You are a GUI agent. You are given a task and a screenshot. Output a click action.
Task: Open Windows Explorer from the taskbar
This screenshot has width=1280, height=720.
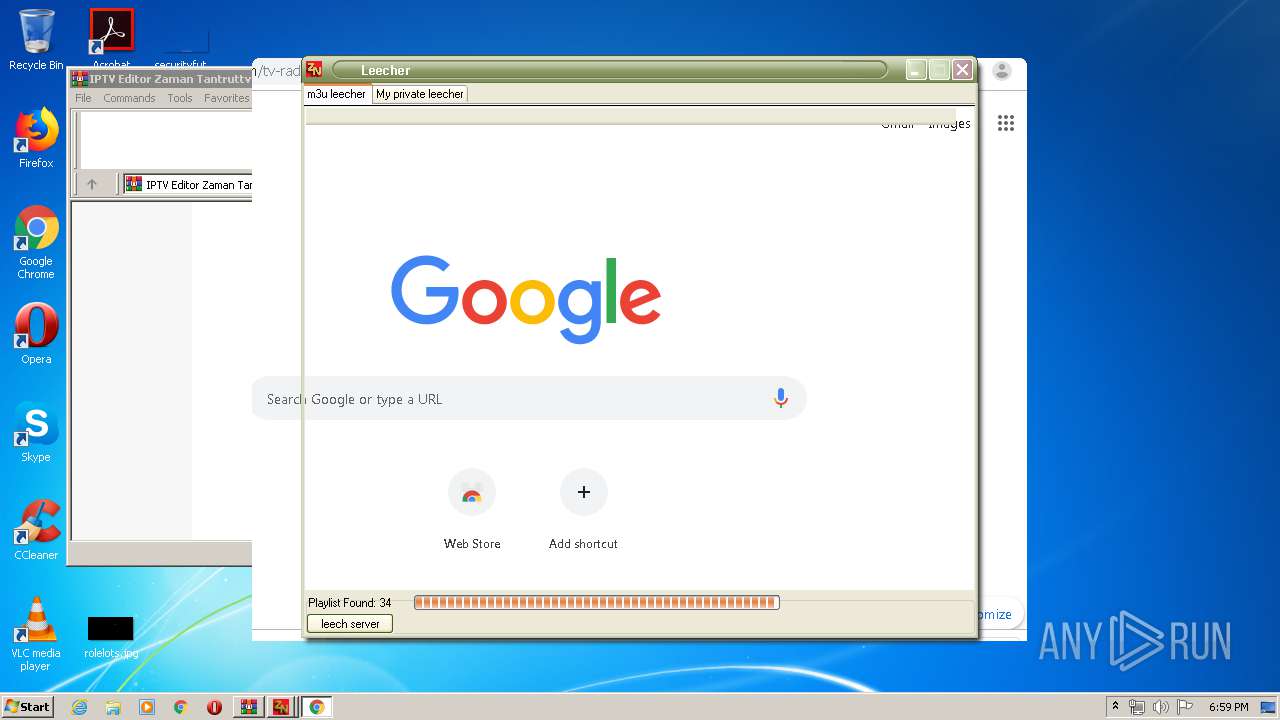point(113,707)
